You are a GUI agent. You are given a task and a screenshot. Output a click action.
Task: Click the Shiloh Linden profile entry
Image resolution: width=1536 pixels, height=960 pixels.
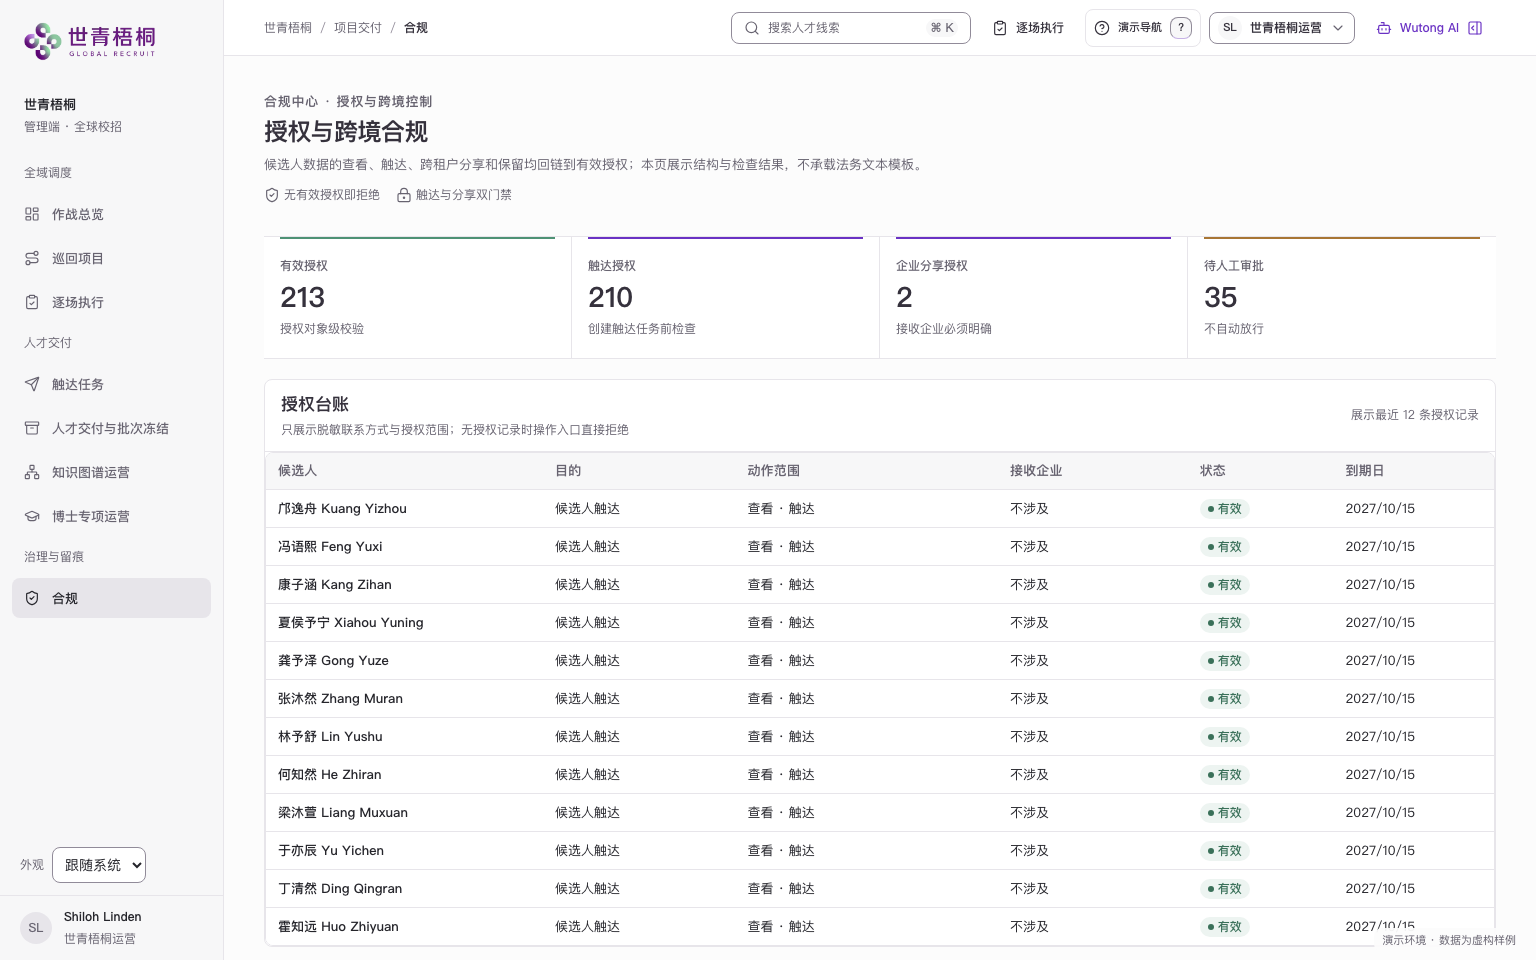[x=111, y=928]
